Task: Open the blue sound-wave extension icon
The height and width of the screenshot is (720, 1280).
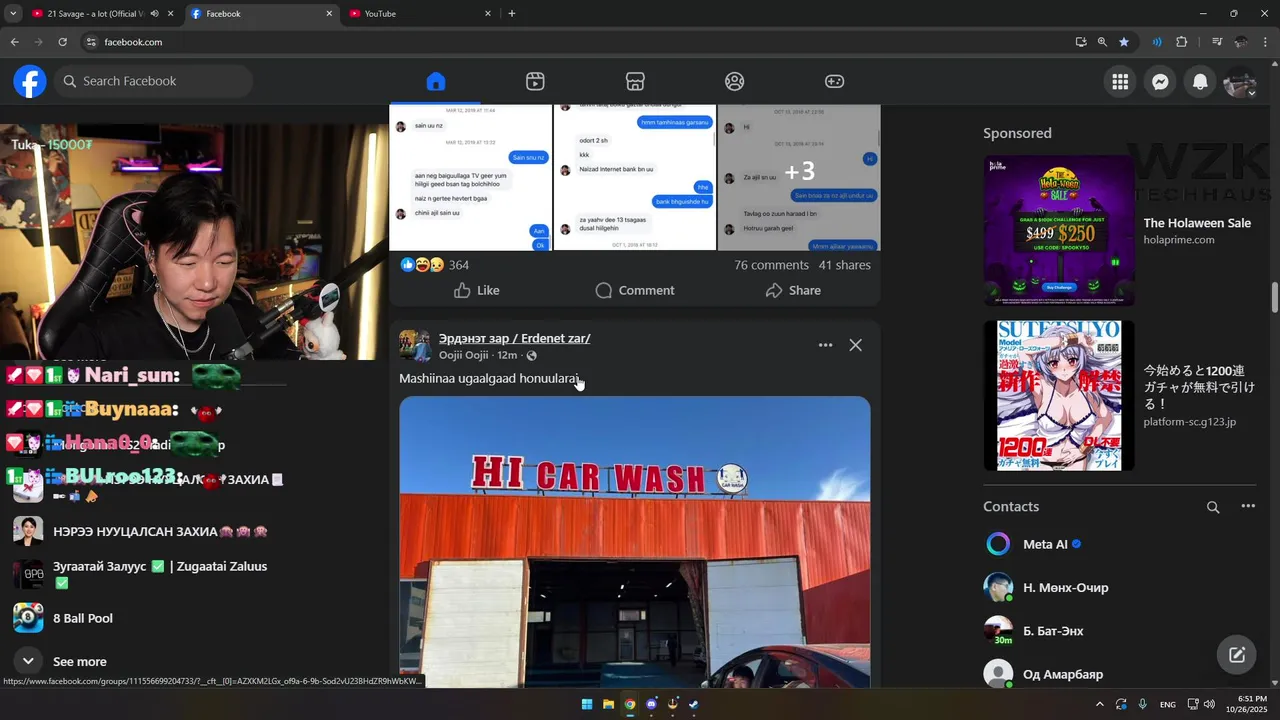Action: 1156,42
